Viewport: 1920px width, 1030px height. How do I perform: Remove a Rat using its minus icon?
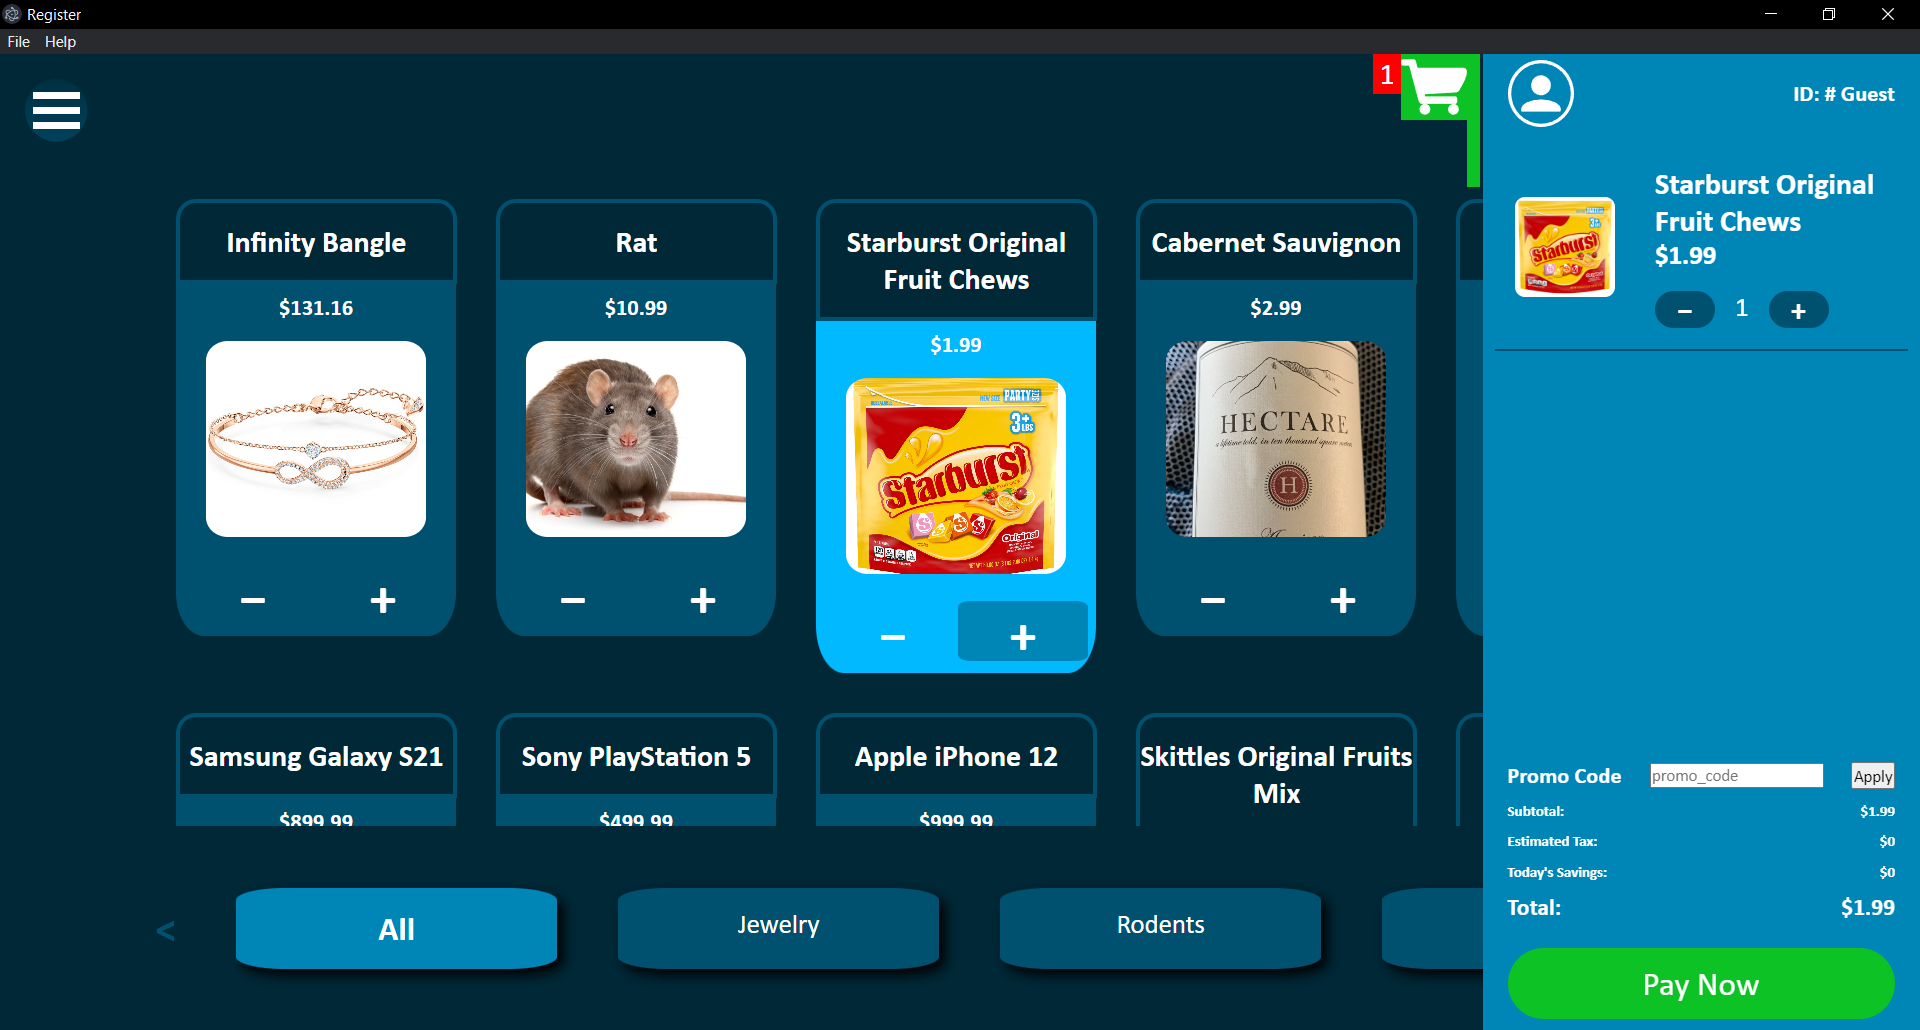[x=573, y=600]
